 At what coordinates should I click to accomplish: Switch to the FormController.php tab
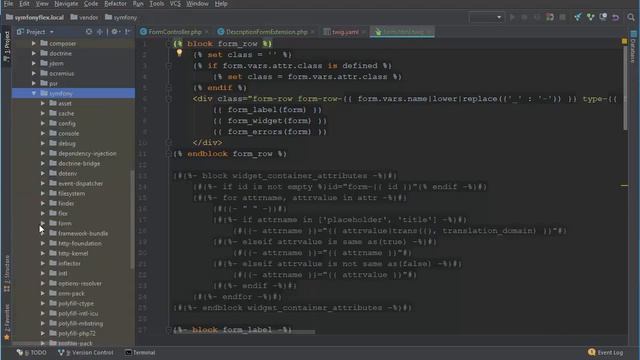(x=174, y=31)
